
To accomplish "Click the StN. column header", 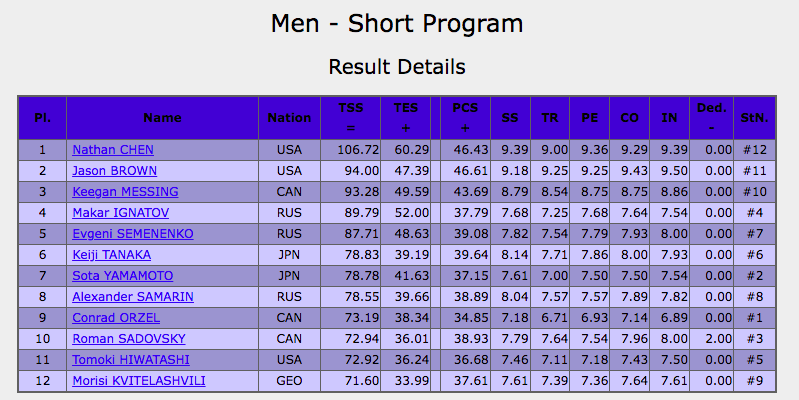I will coord(754,117).
